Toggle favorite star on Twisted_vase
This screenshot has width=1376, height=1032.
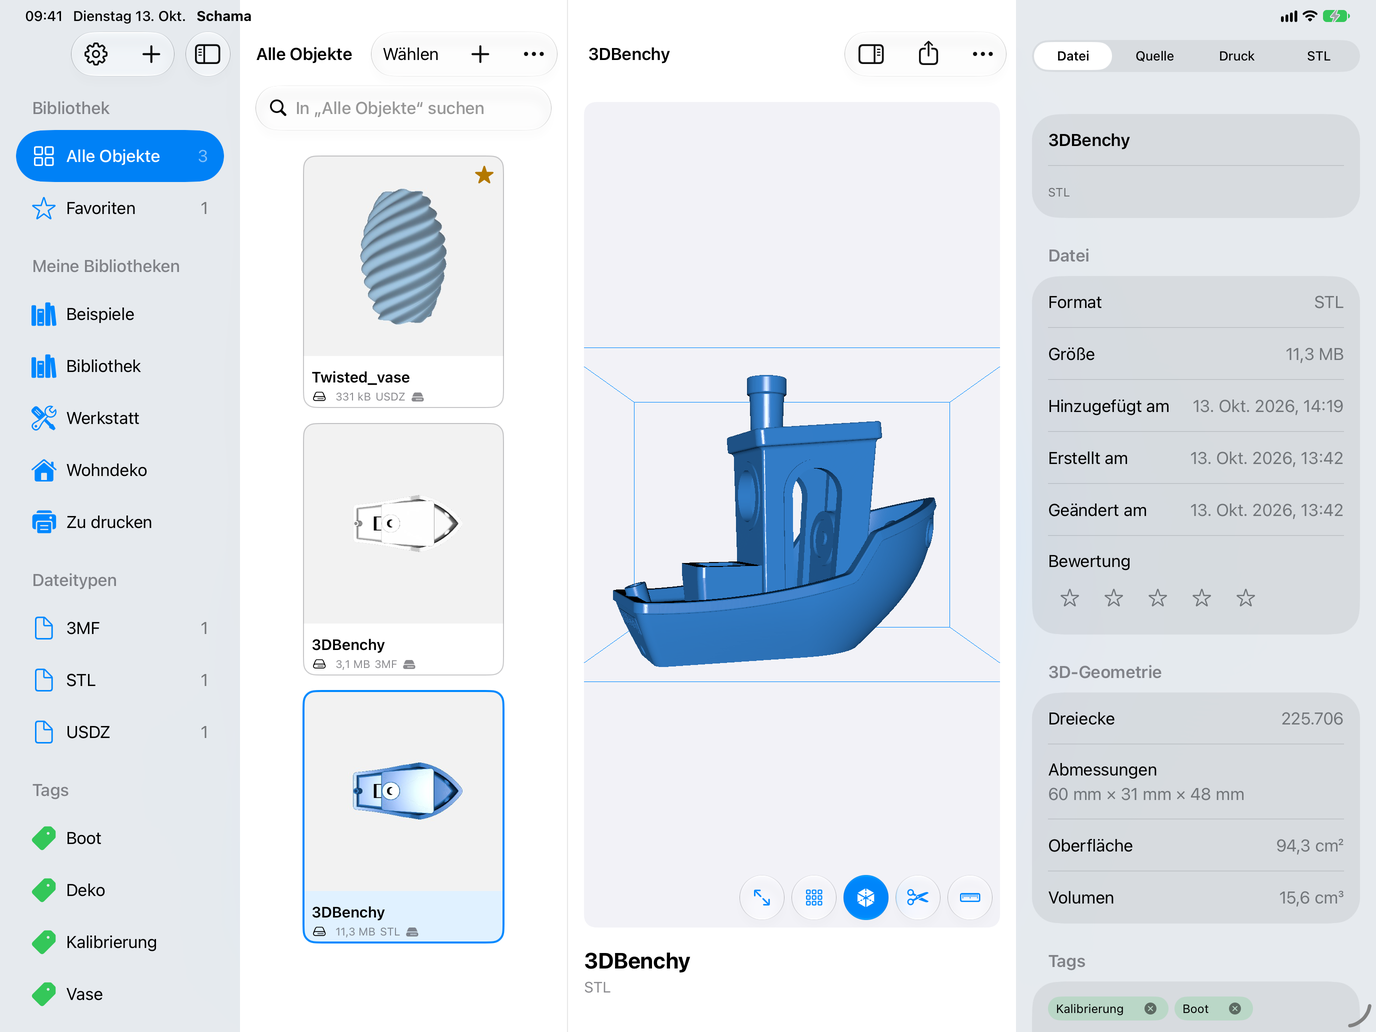(x=484, y=175)
